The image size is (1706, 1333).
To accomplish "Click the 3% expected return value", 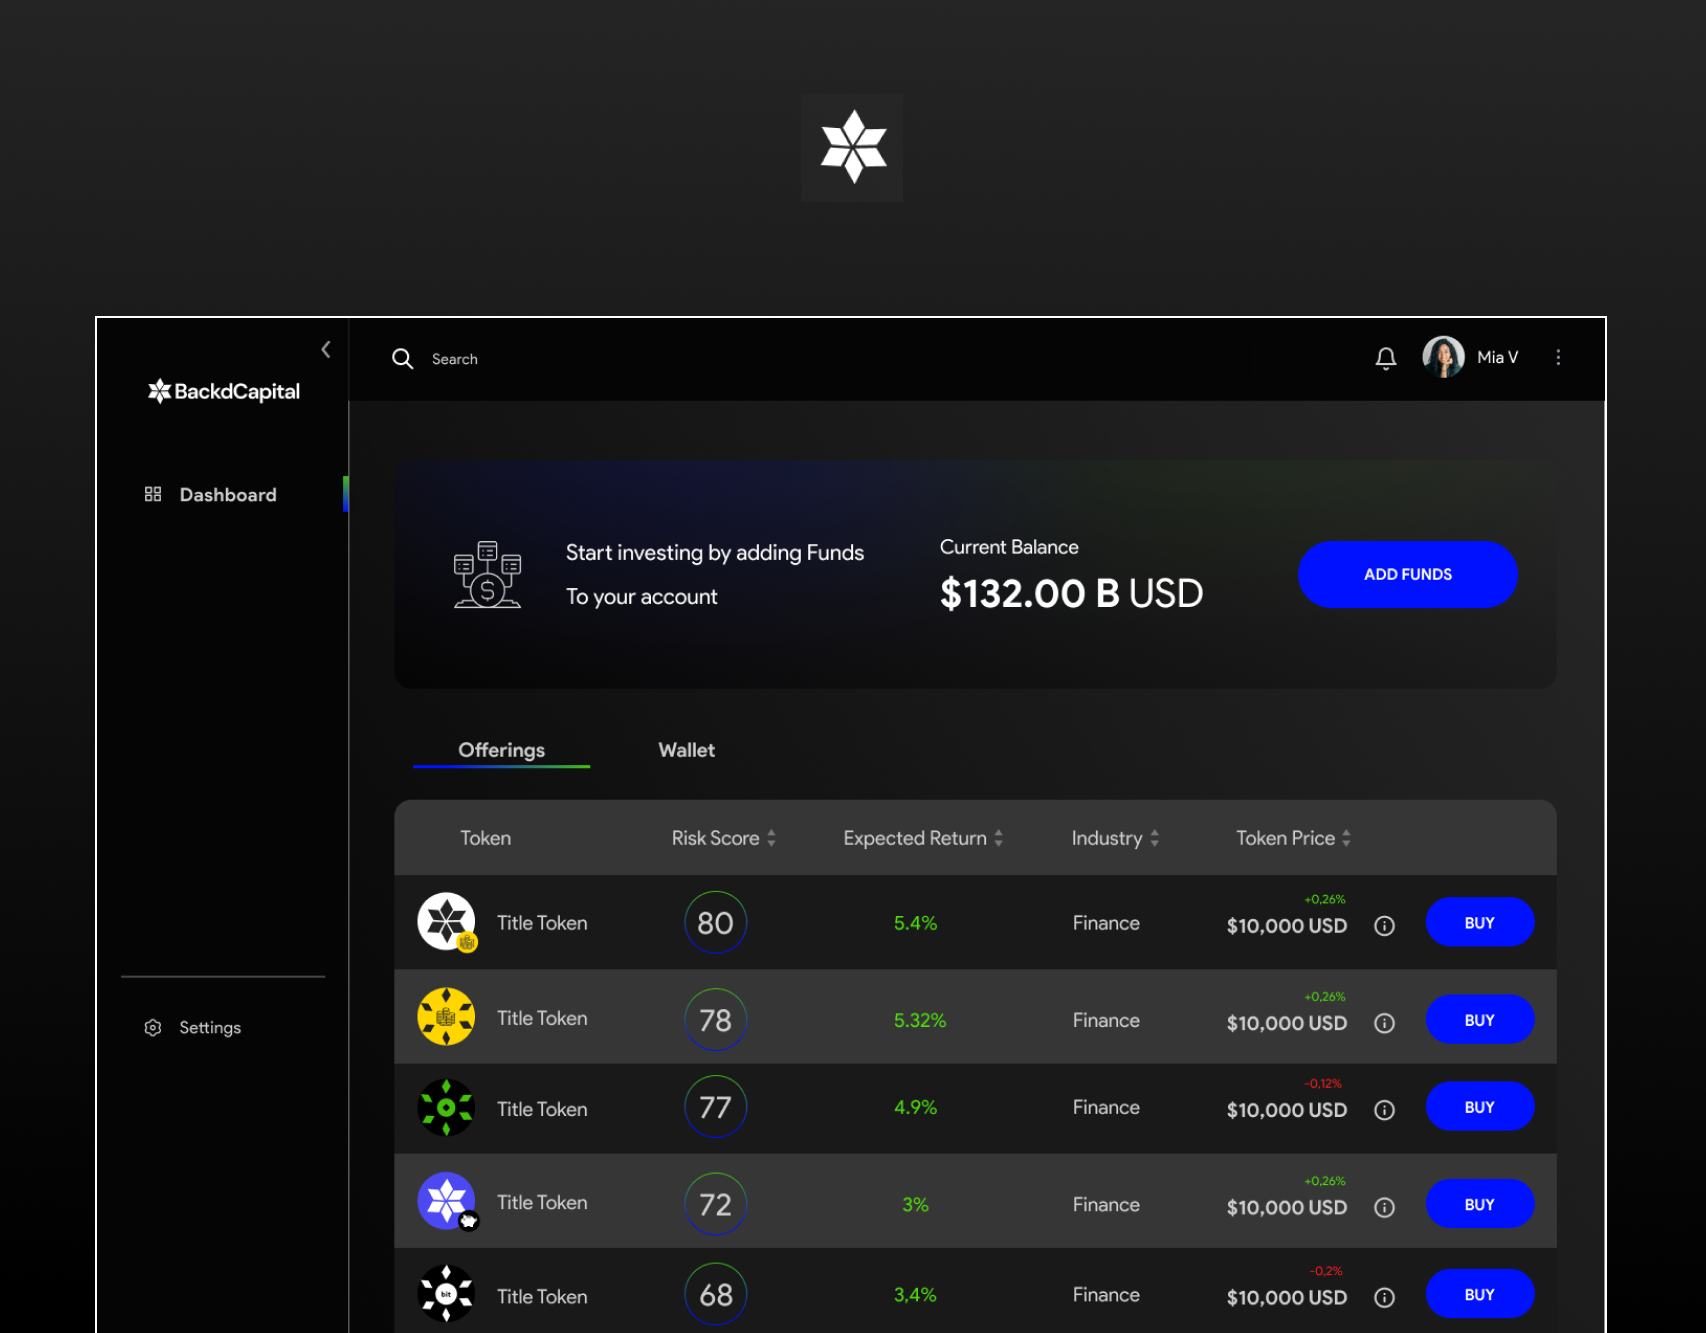I will click(x=915, y=1205).
